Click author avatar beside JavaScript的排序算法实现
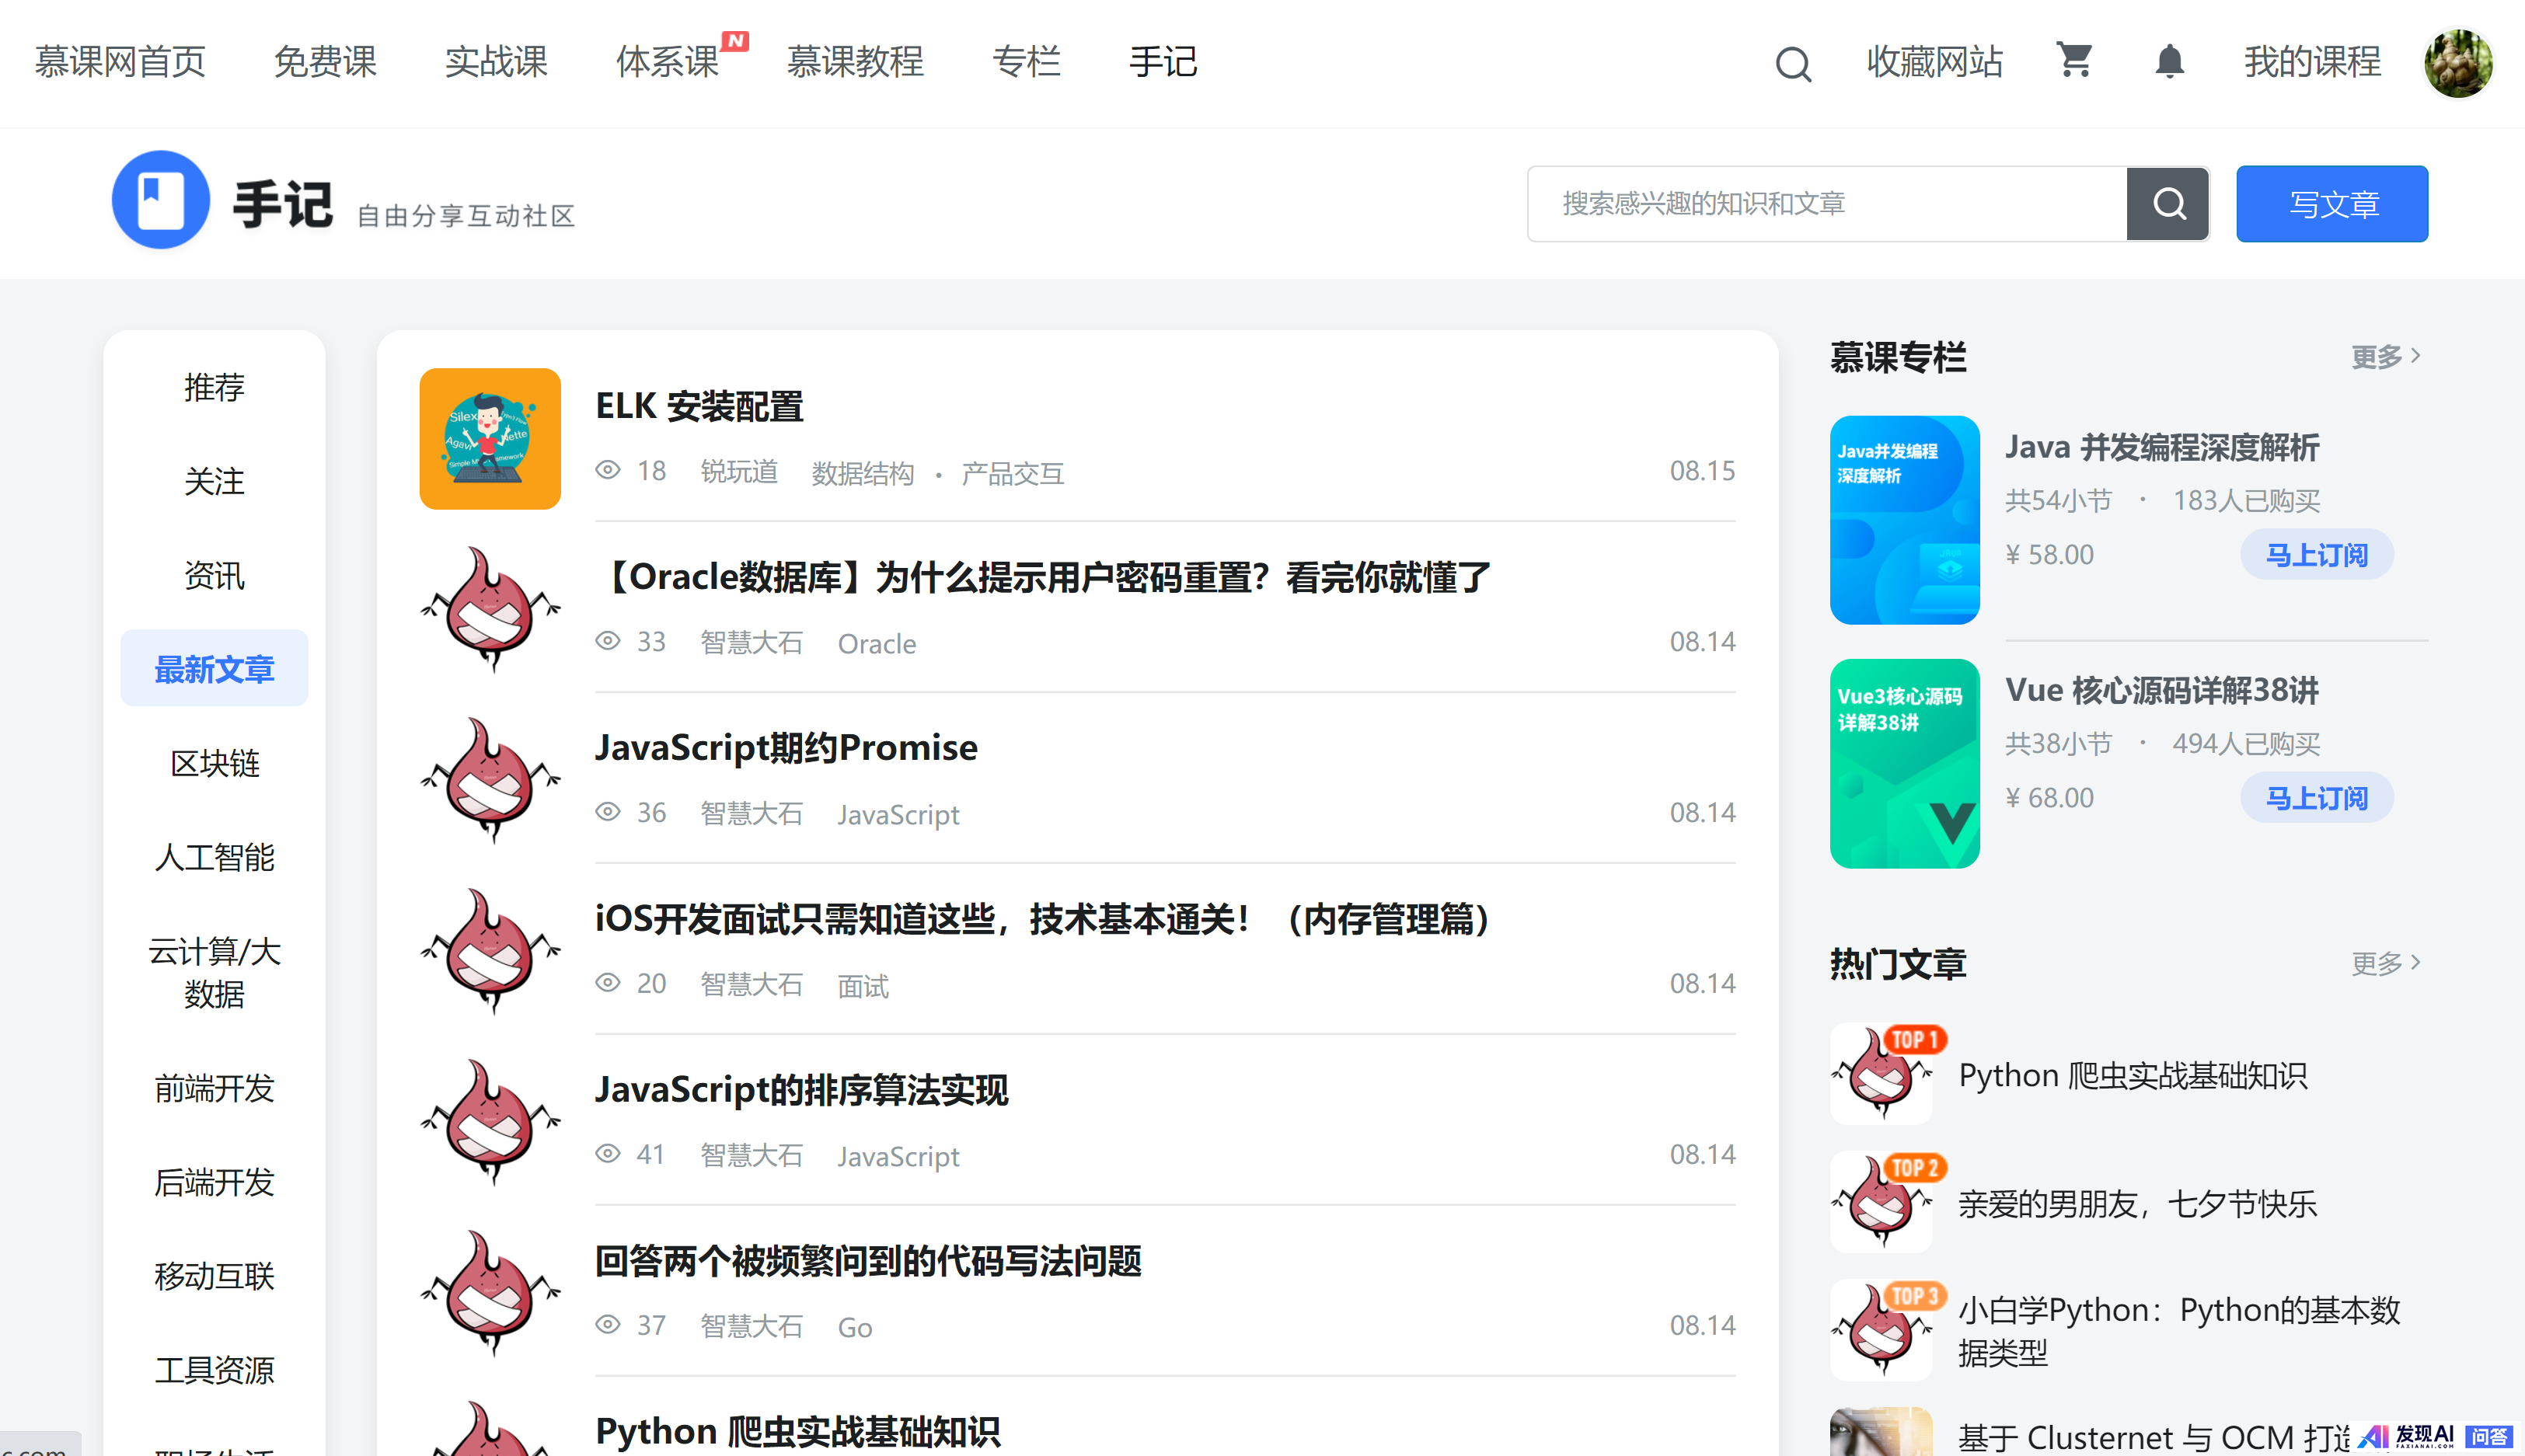The image size is (2525, 1456). (x=490, y=1122)
